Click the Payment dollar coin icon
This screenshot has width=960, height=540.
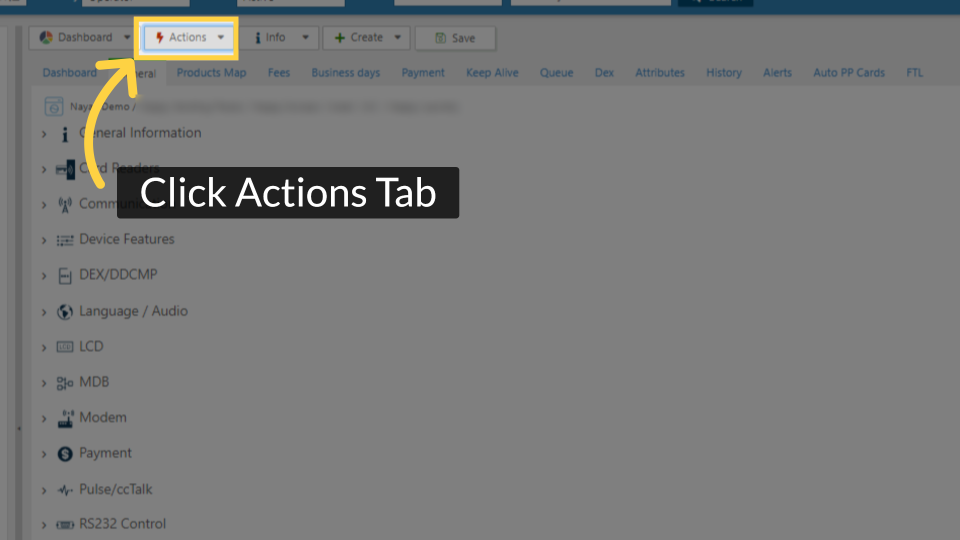[x=65, y=454]
